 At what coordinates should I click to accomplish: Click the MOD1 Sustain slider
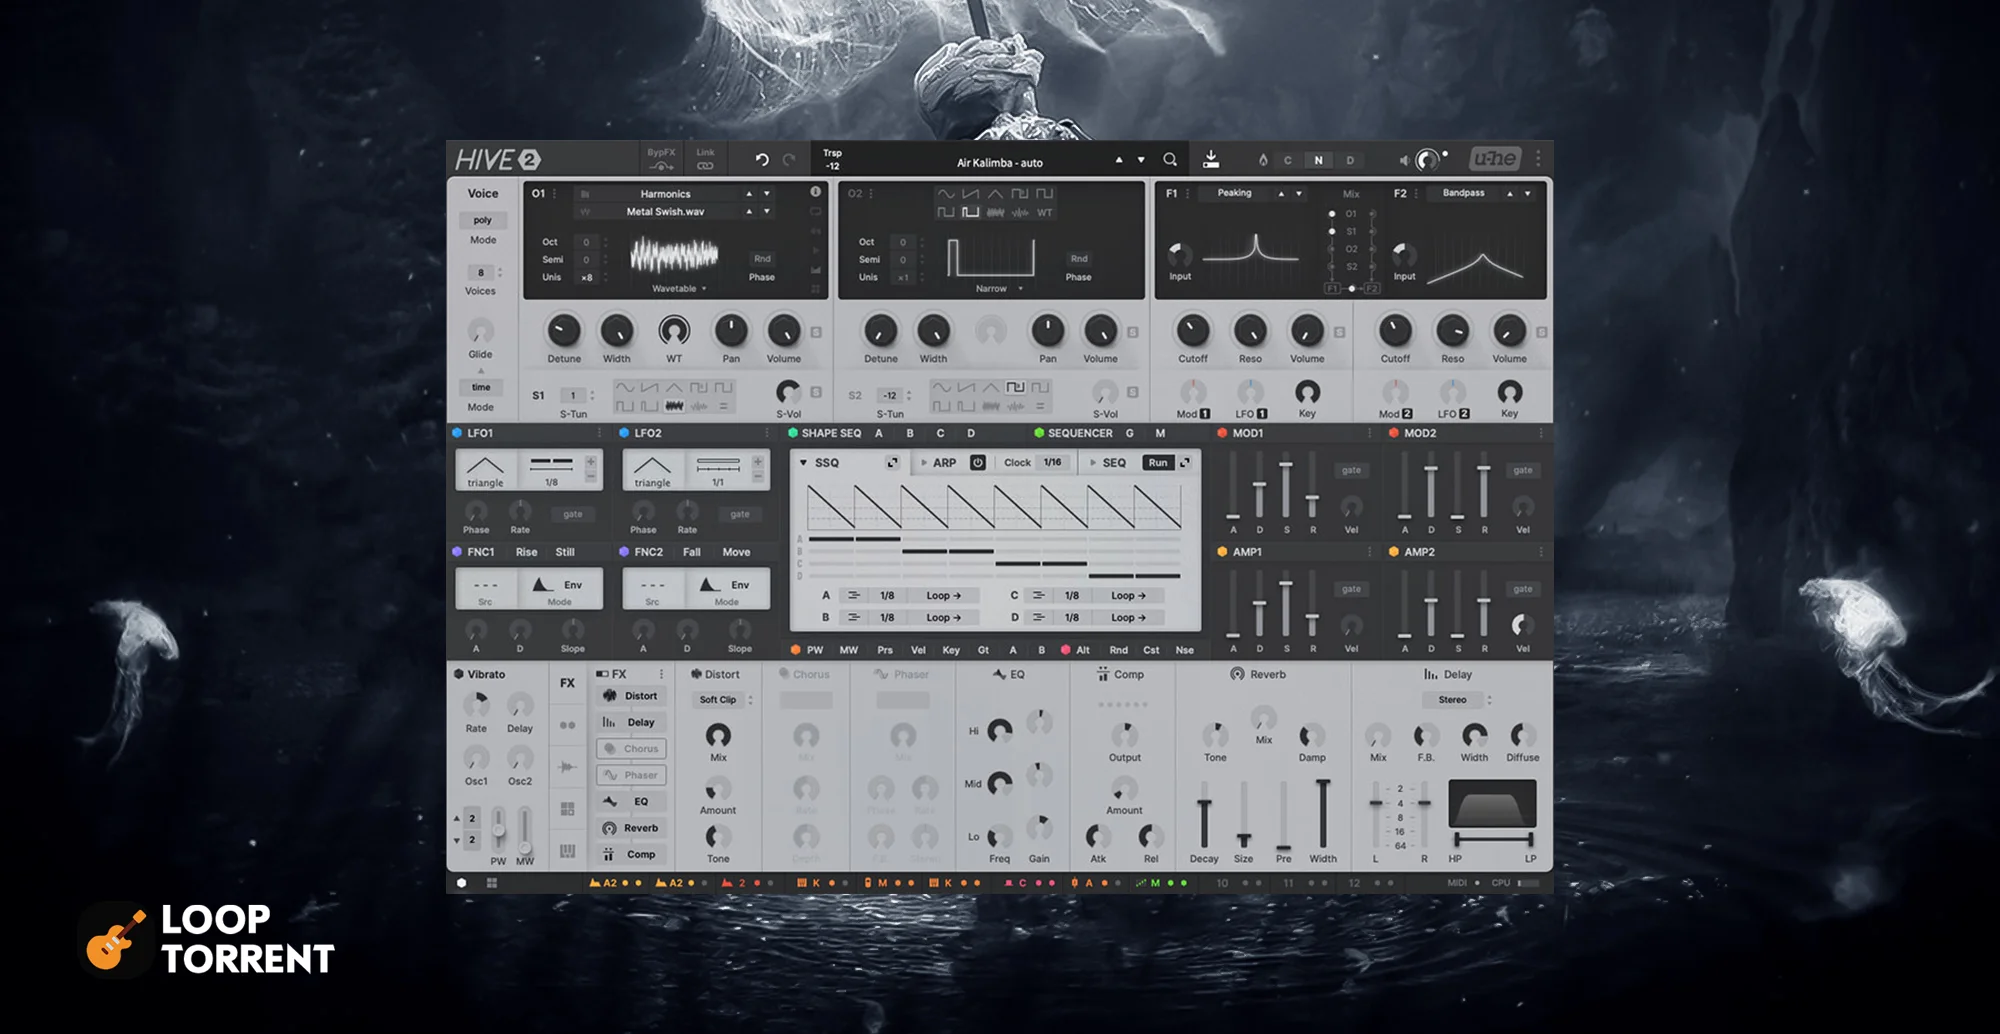(1286, 486)
